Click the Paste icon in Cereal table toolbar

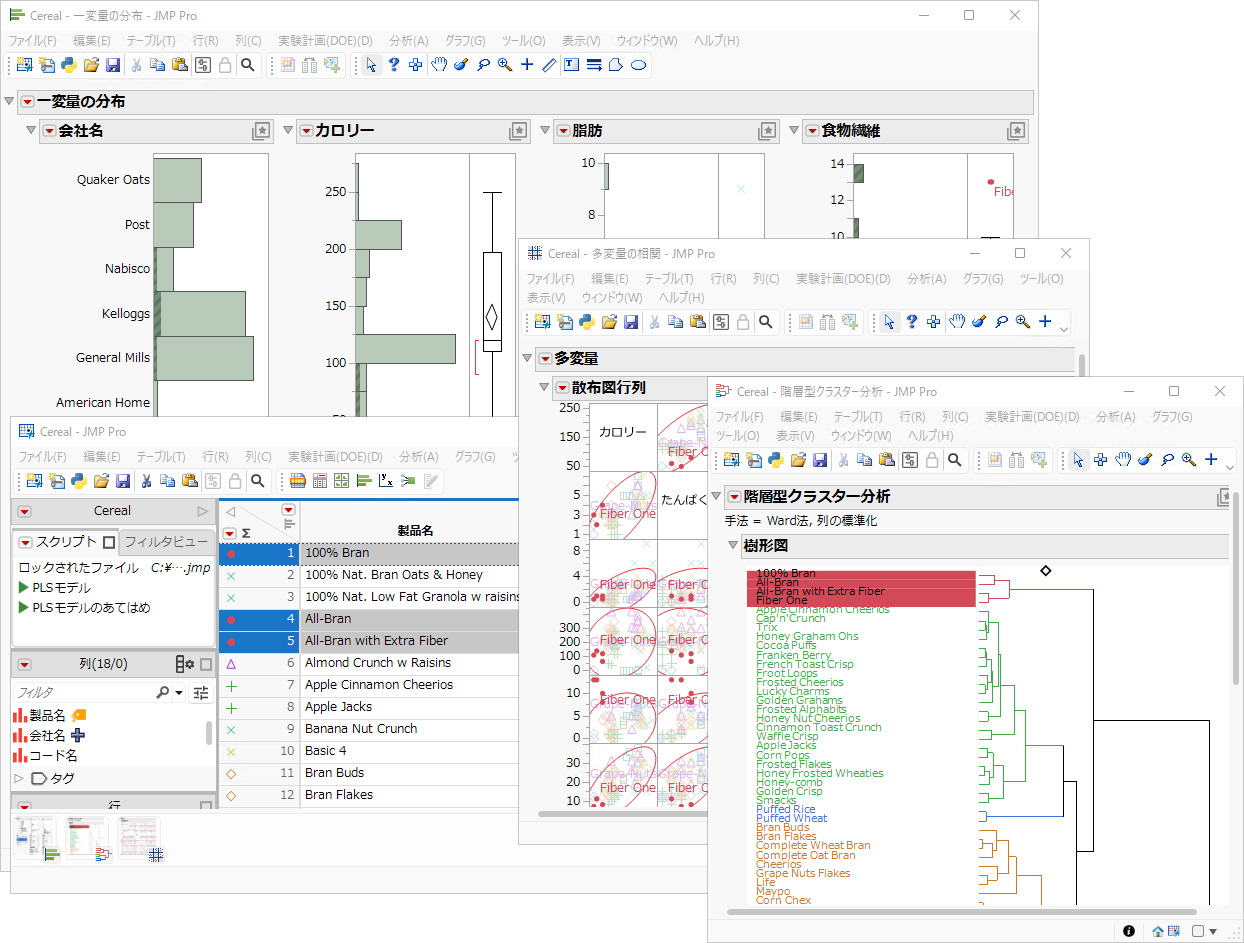tap(190, 481)
